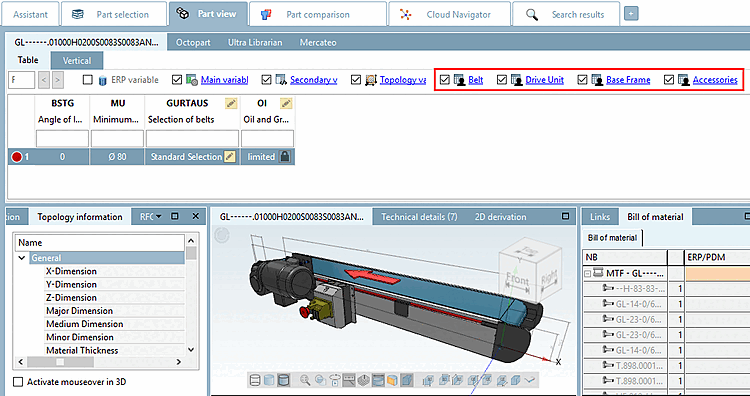Close the Topology information panel
This screenshot has width=750, height=396.
point(196,217)
